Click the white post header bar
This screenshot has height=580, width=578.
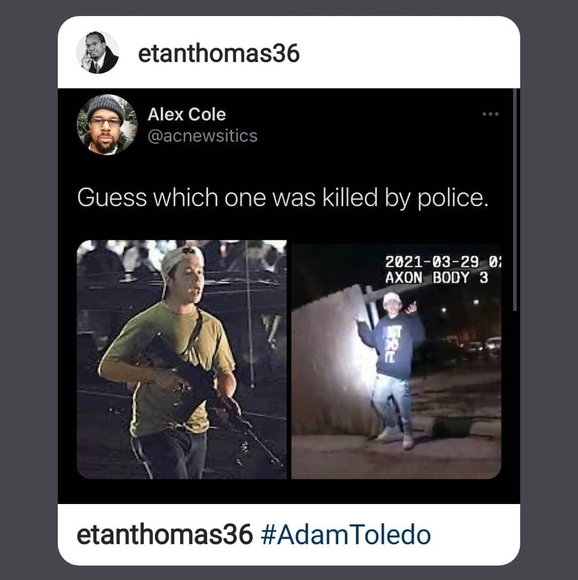[289, 52]
